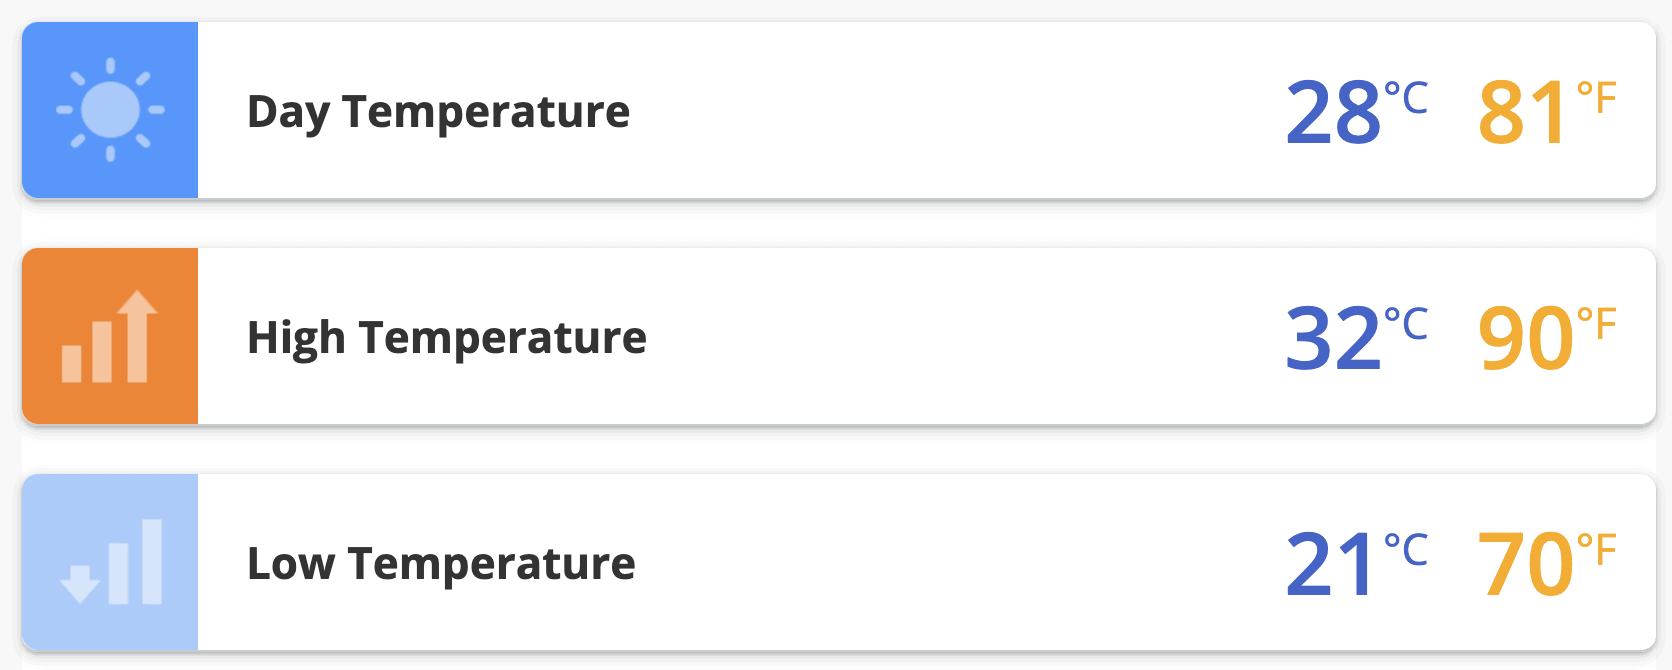Click empty space in the Low Temperature card

click(x=950, y=564)
